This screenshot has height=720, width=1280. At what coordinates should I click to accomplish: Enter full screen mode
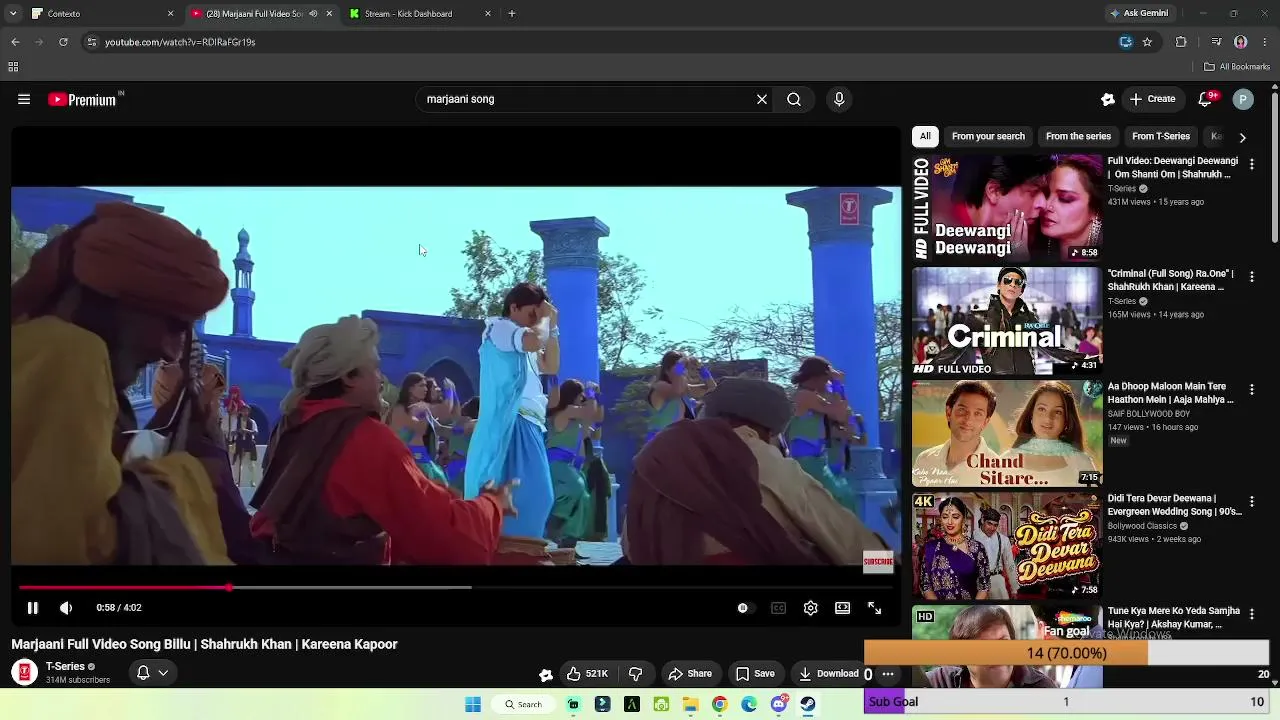click(875, 607)
